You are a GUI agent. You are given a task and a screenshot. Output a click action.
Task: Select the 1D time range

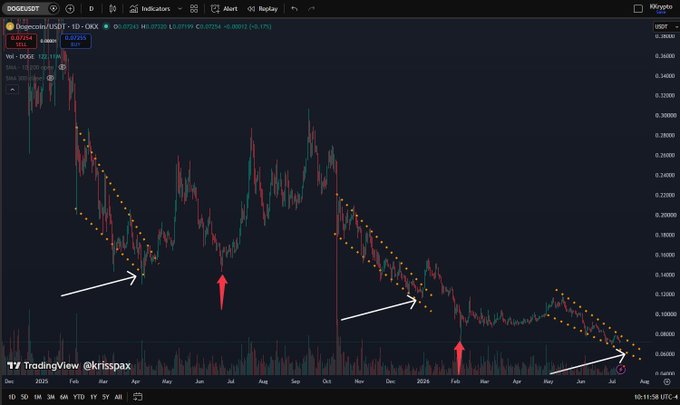12,397
